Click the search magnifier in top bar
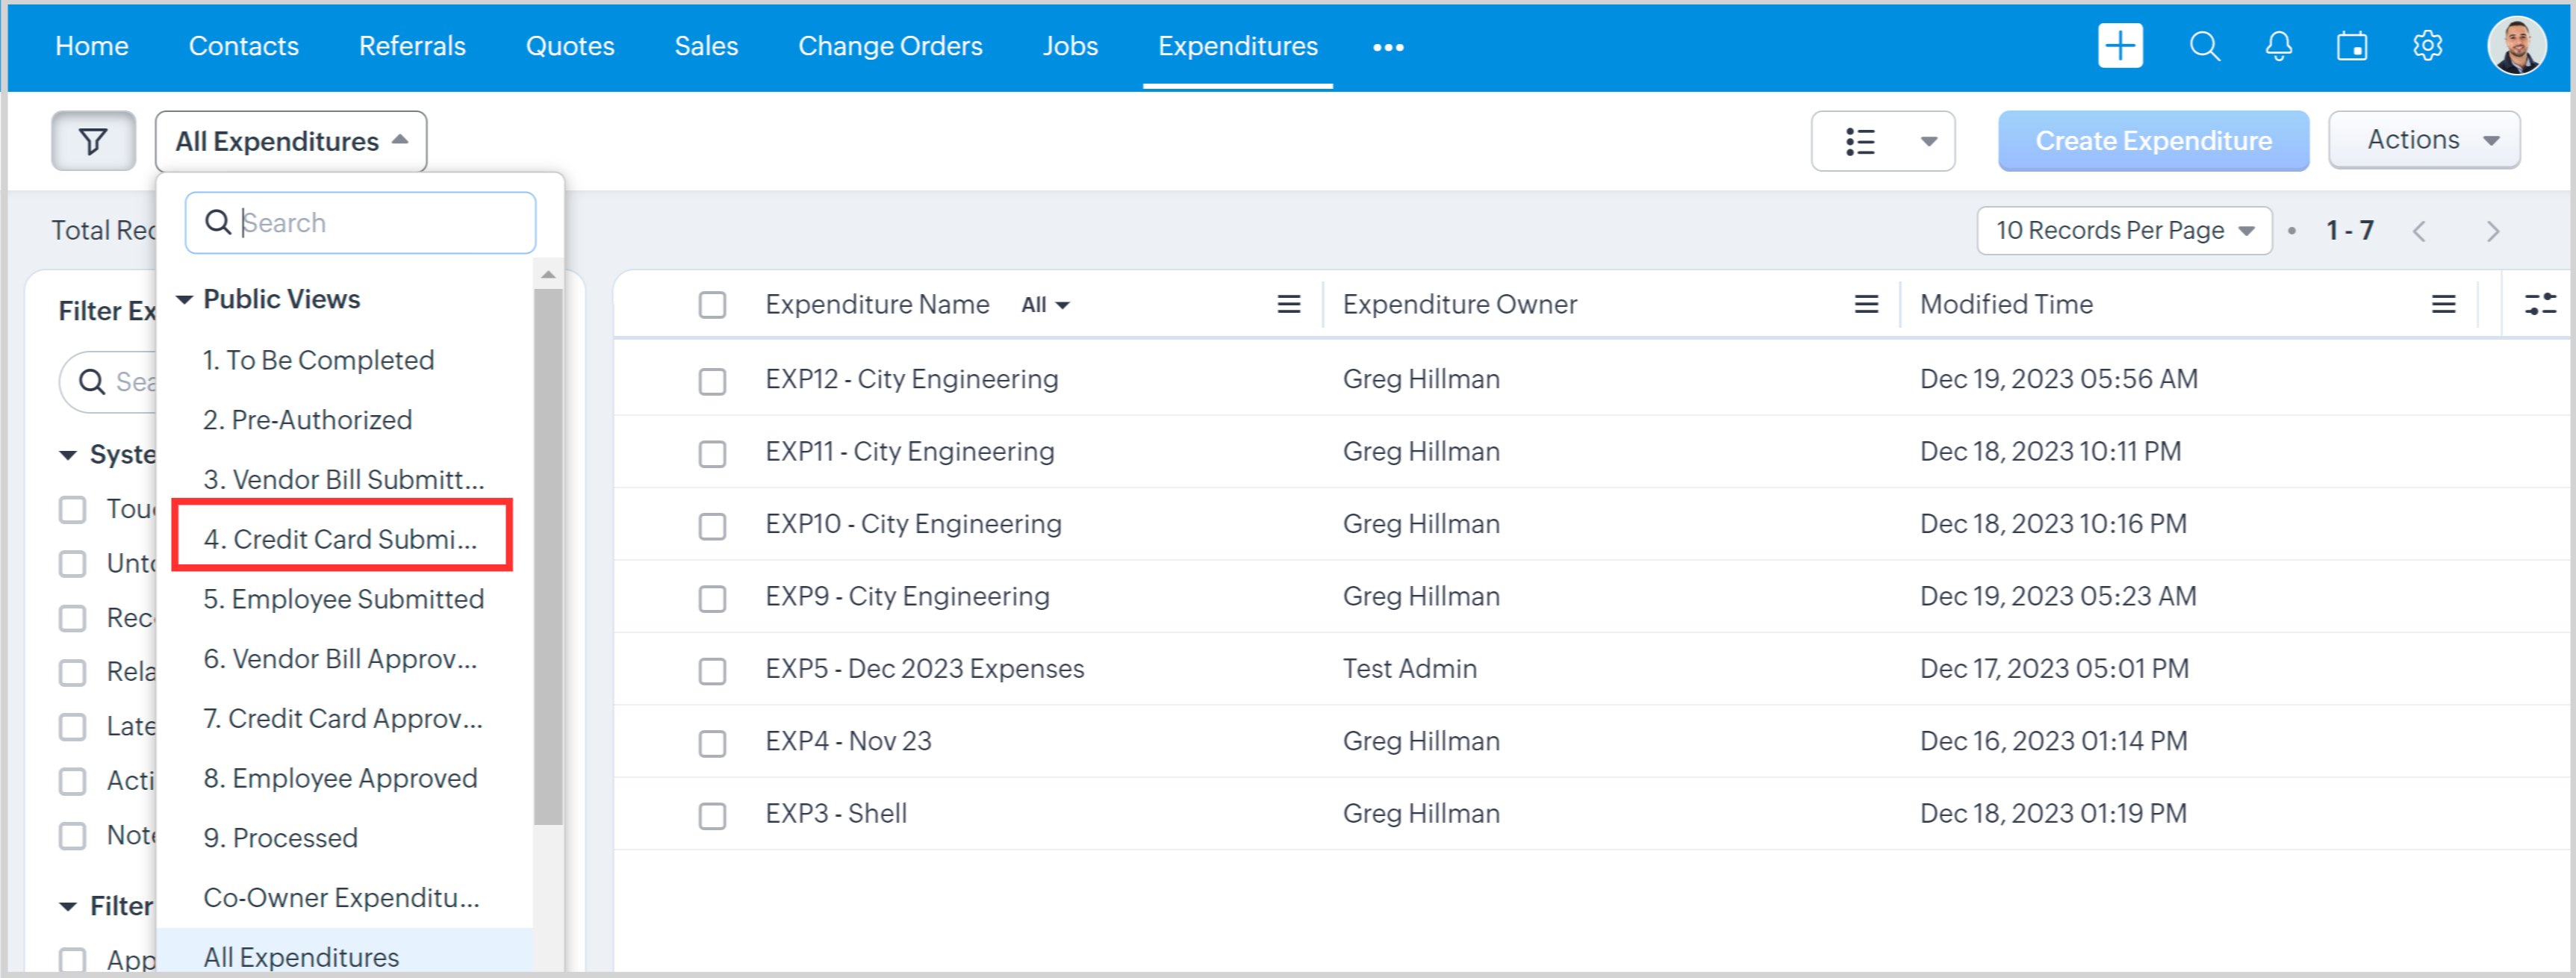 (x=2204, y=46)
